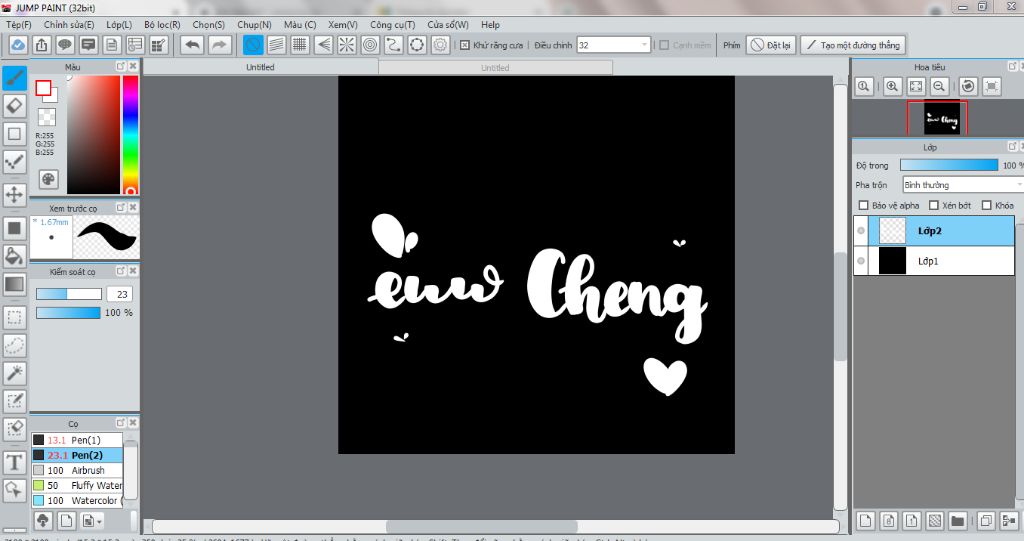Select the rectangular Selection tool
Image resolution: width=1024 pixels, height=541 pixels.
pyautogui.click(x=14, y=318)
